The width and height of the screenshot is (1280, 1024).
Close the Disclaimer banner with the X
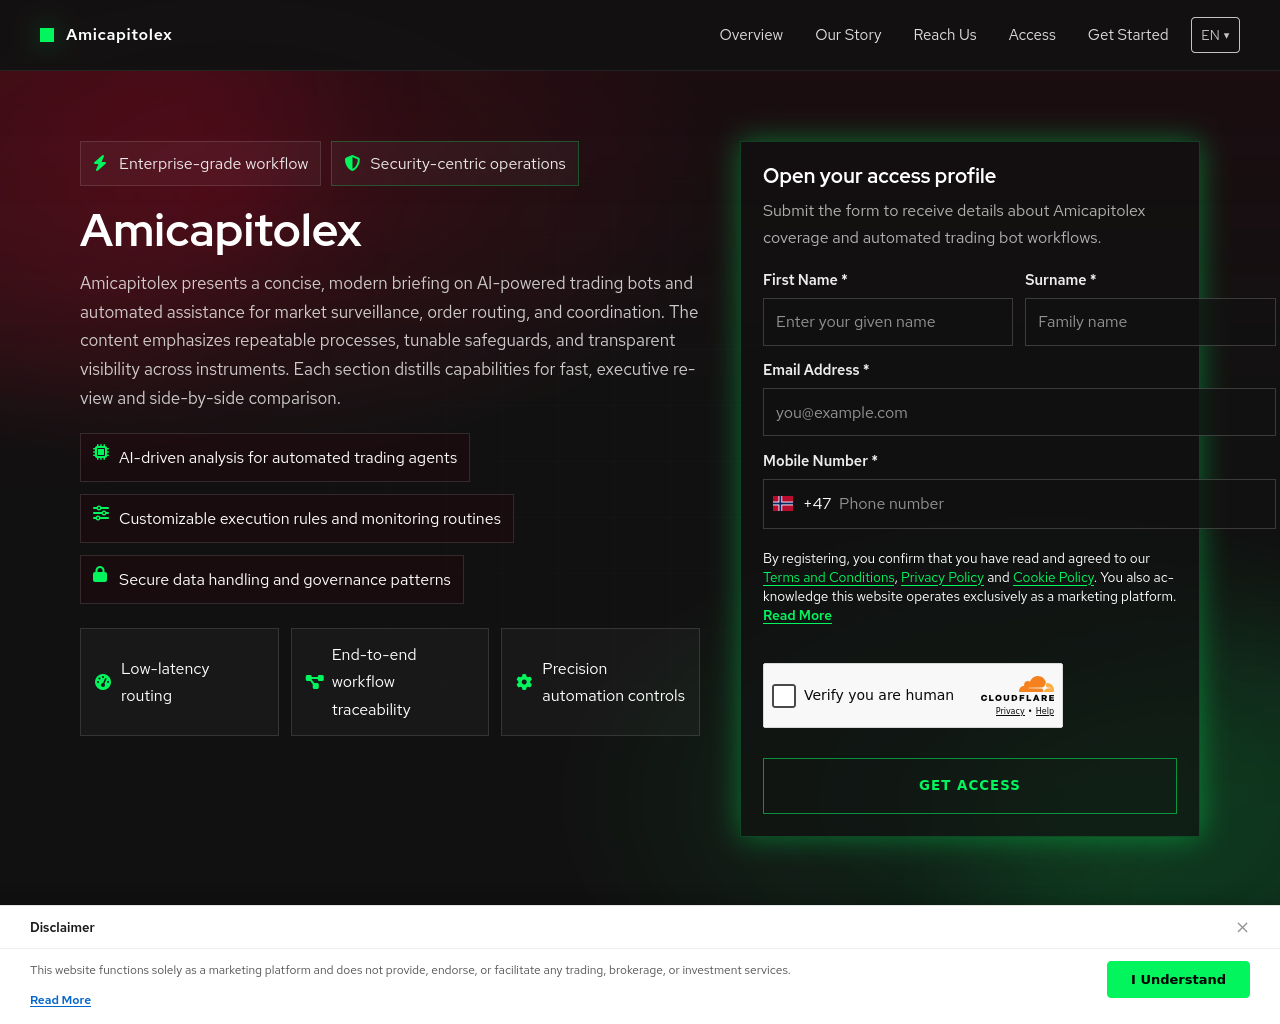pyautogui.click(x=1242, y=927)
